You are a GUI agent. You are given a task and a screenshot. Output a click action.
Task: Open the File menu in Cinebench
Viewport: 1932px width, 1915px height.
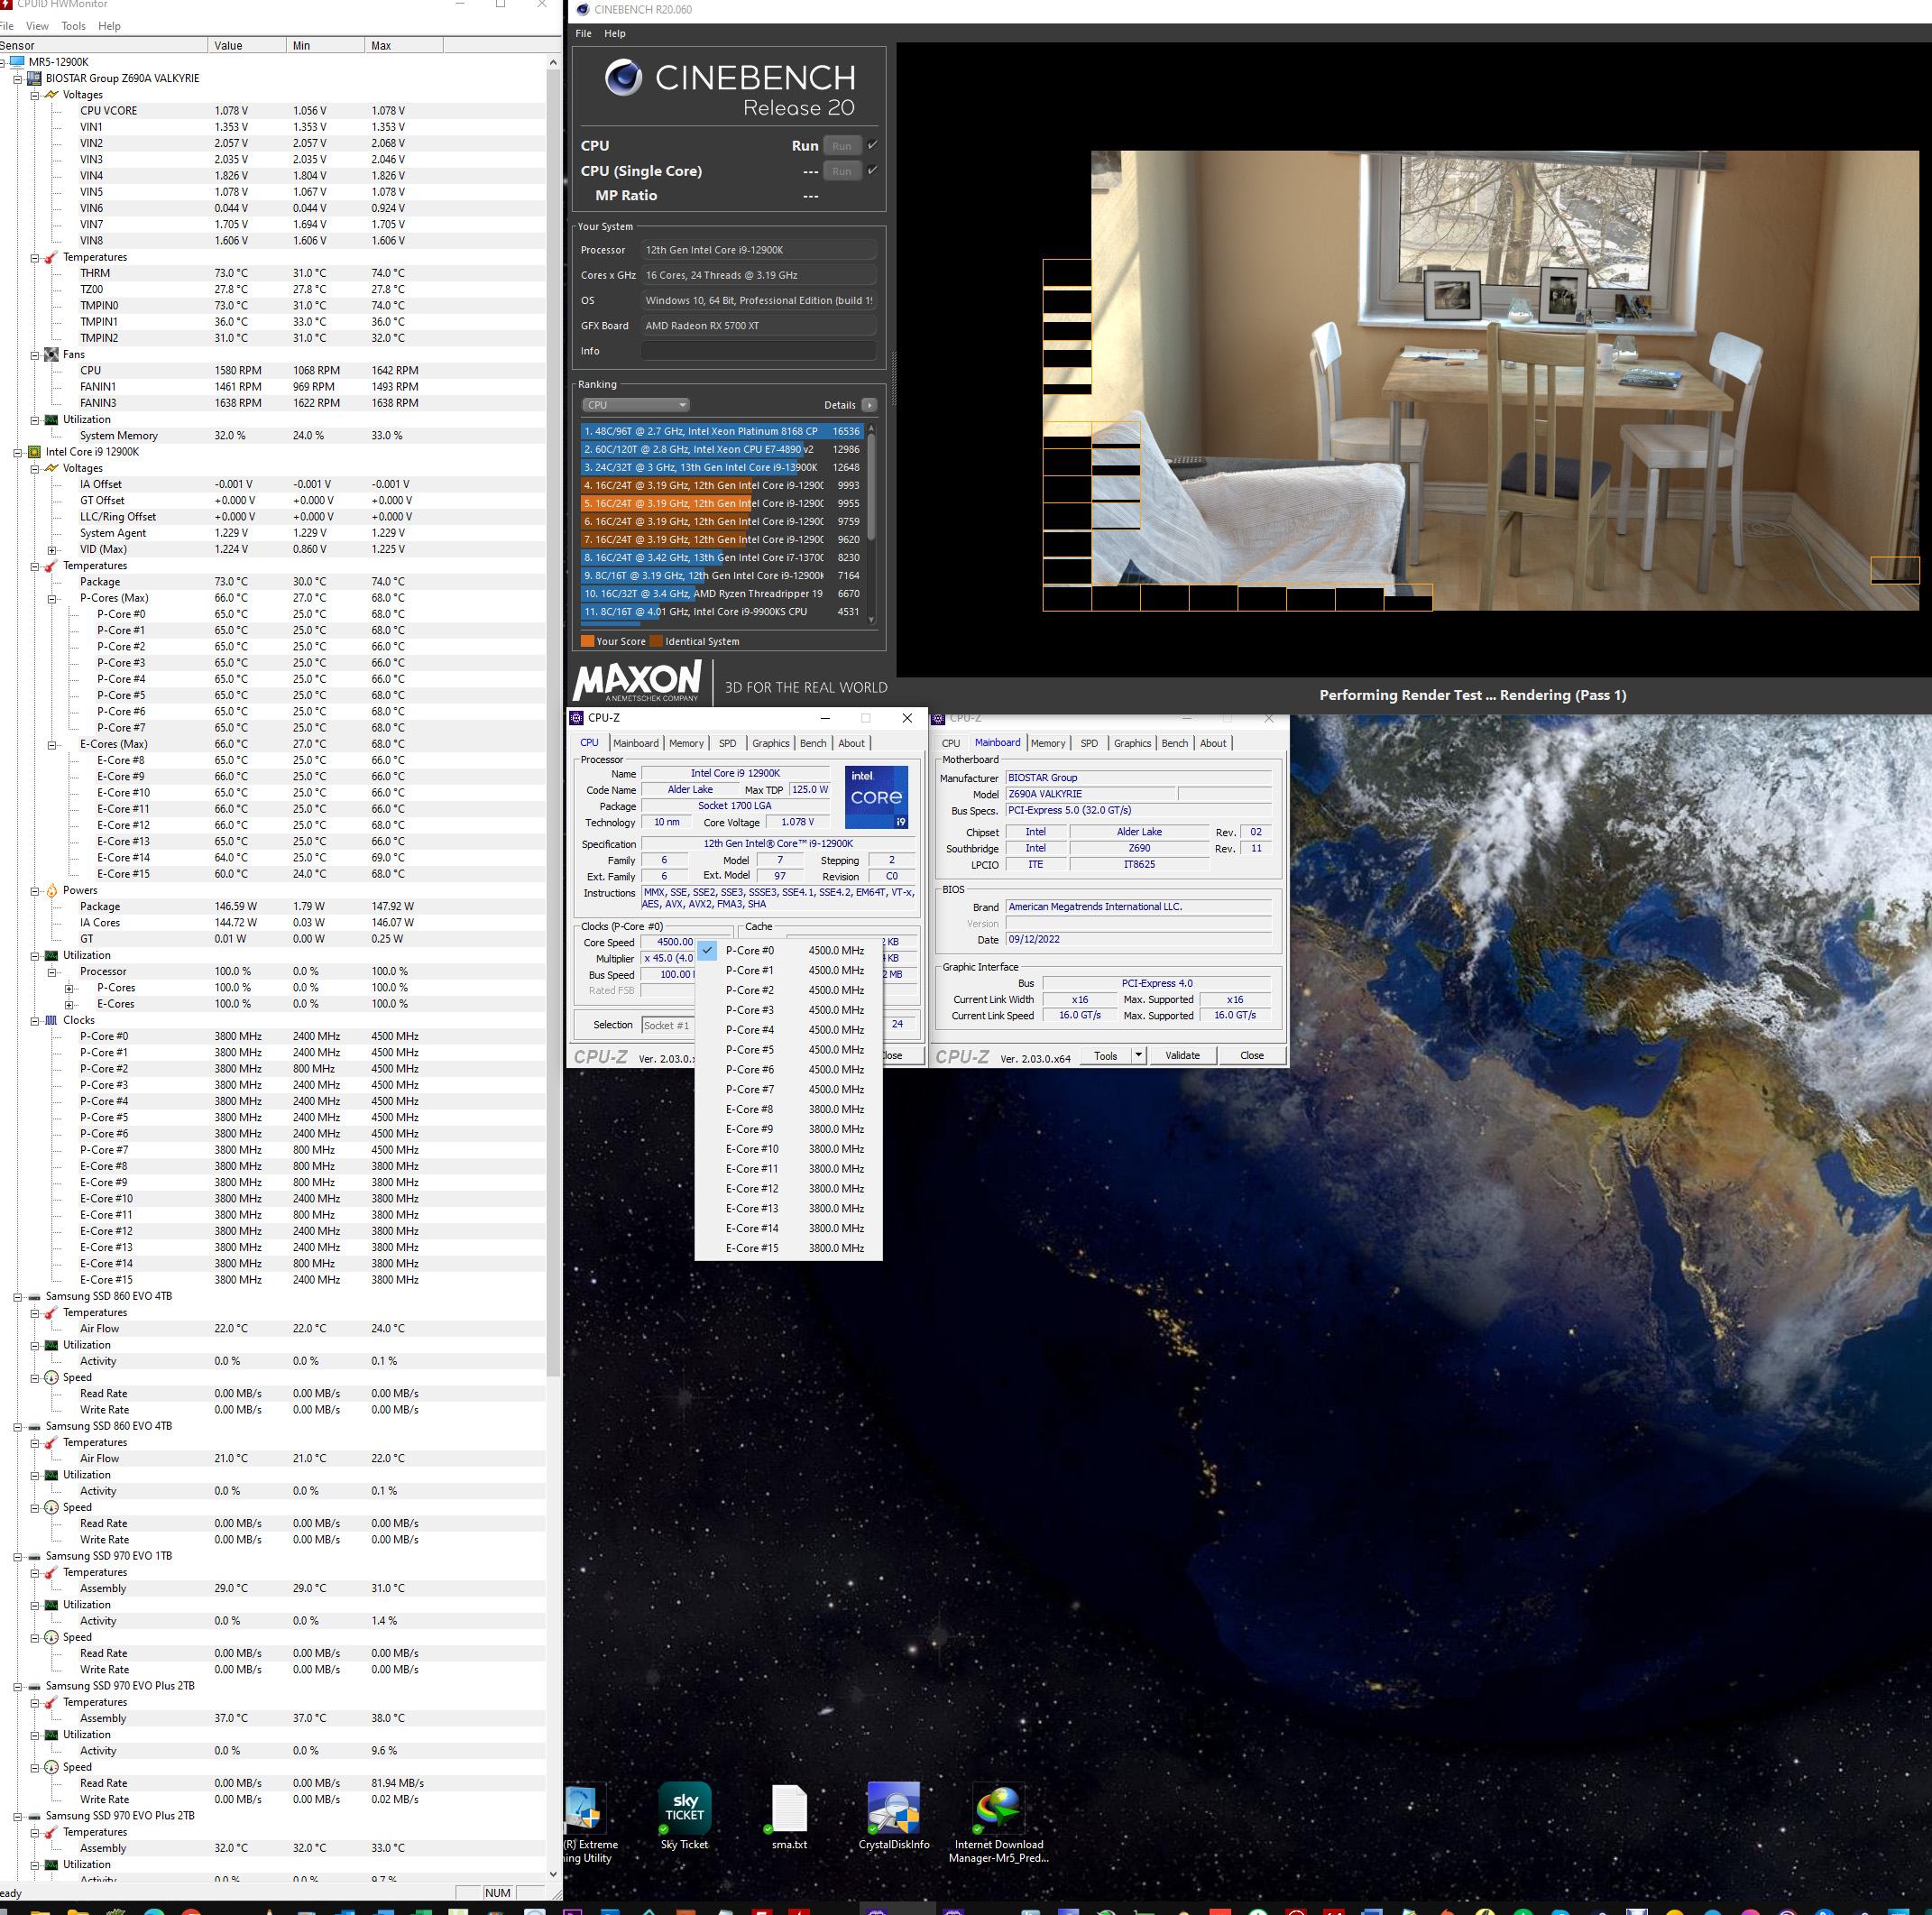(x=584, y=33)
